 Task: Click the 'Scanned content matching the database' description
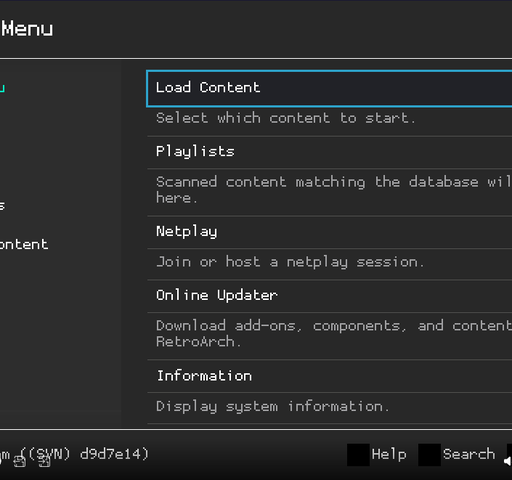333,190
